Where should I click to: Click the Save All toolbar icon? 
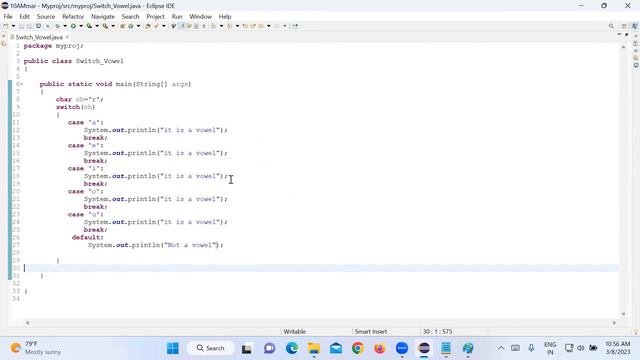tap(29, 26)
